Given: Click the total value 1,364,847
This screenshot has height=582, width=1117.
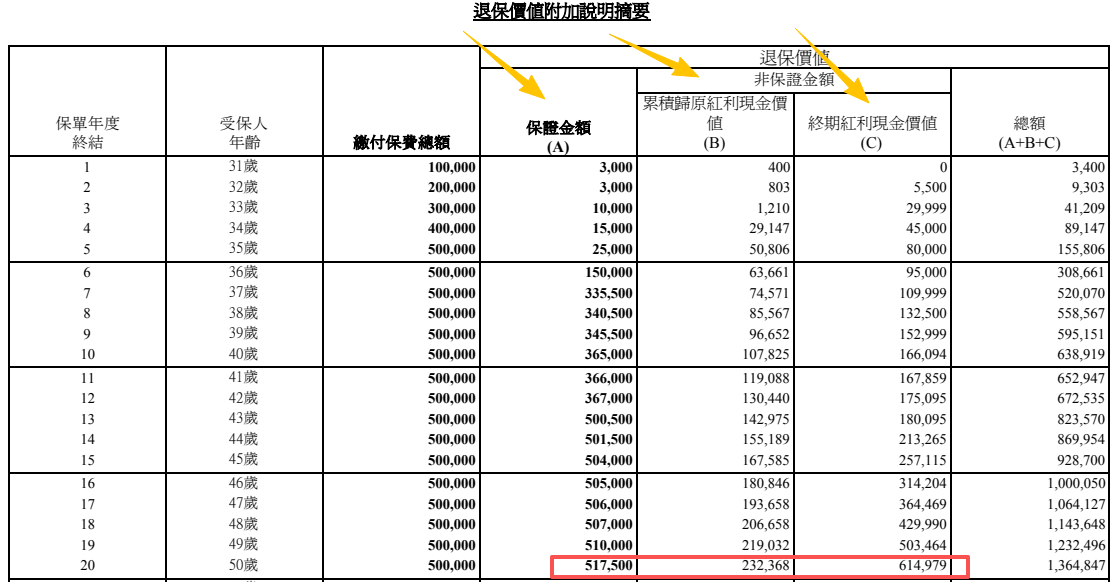Looking at the screenshot, I should (1076, 566).
